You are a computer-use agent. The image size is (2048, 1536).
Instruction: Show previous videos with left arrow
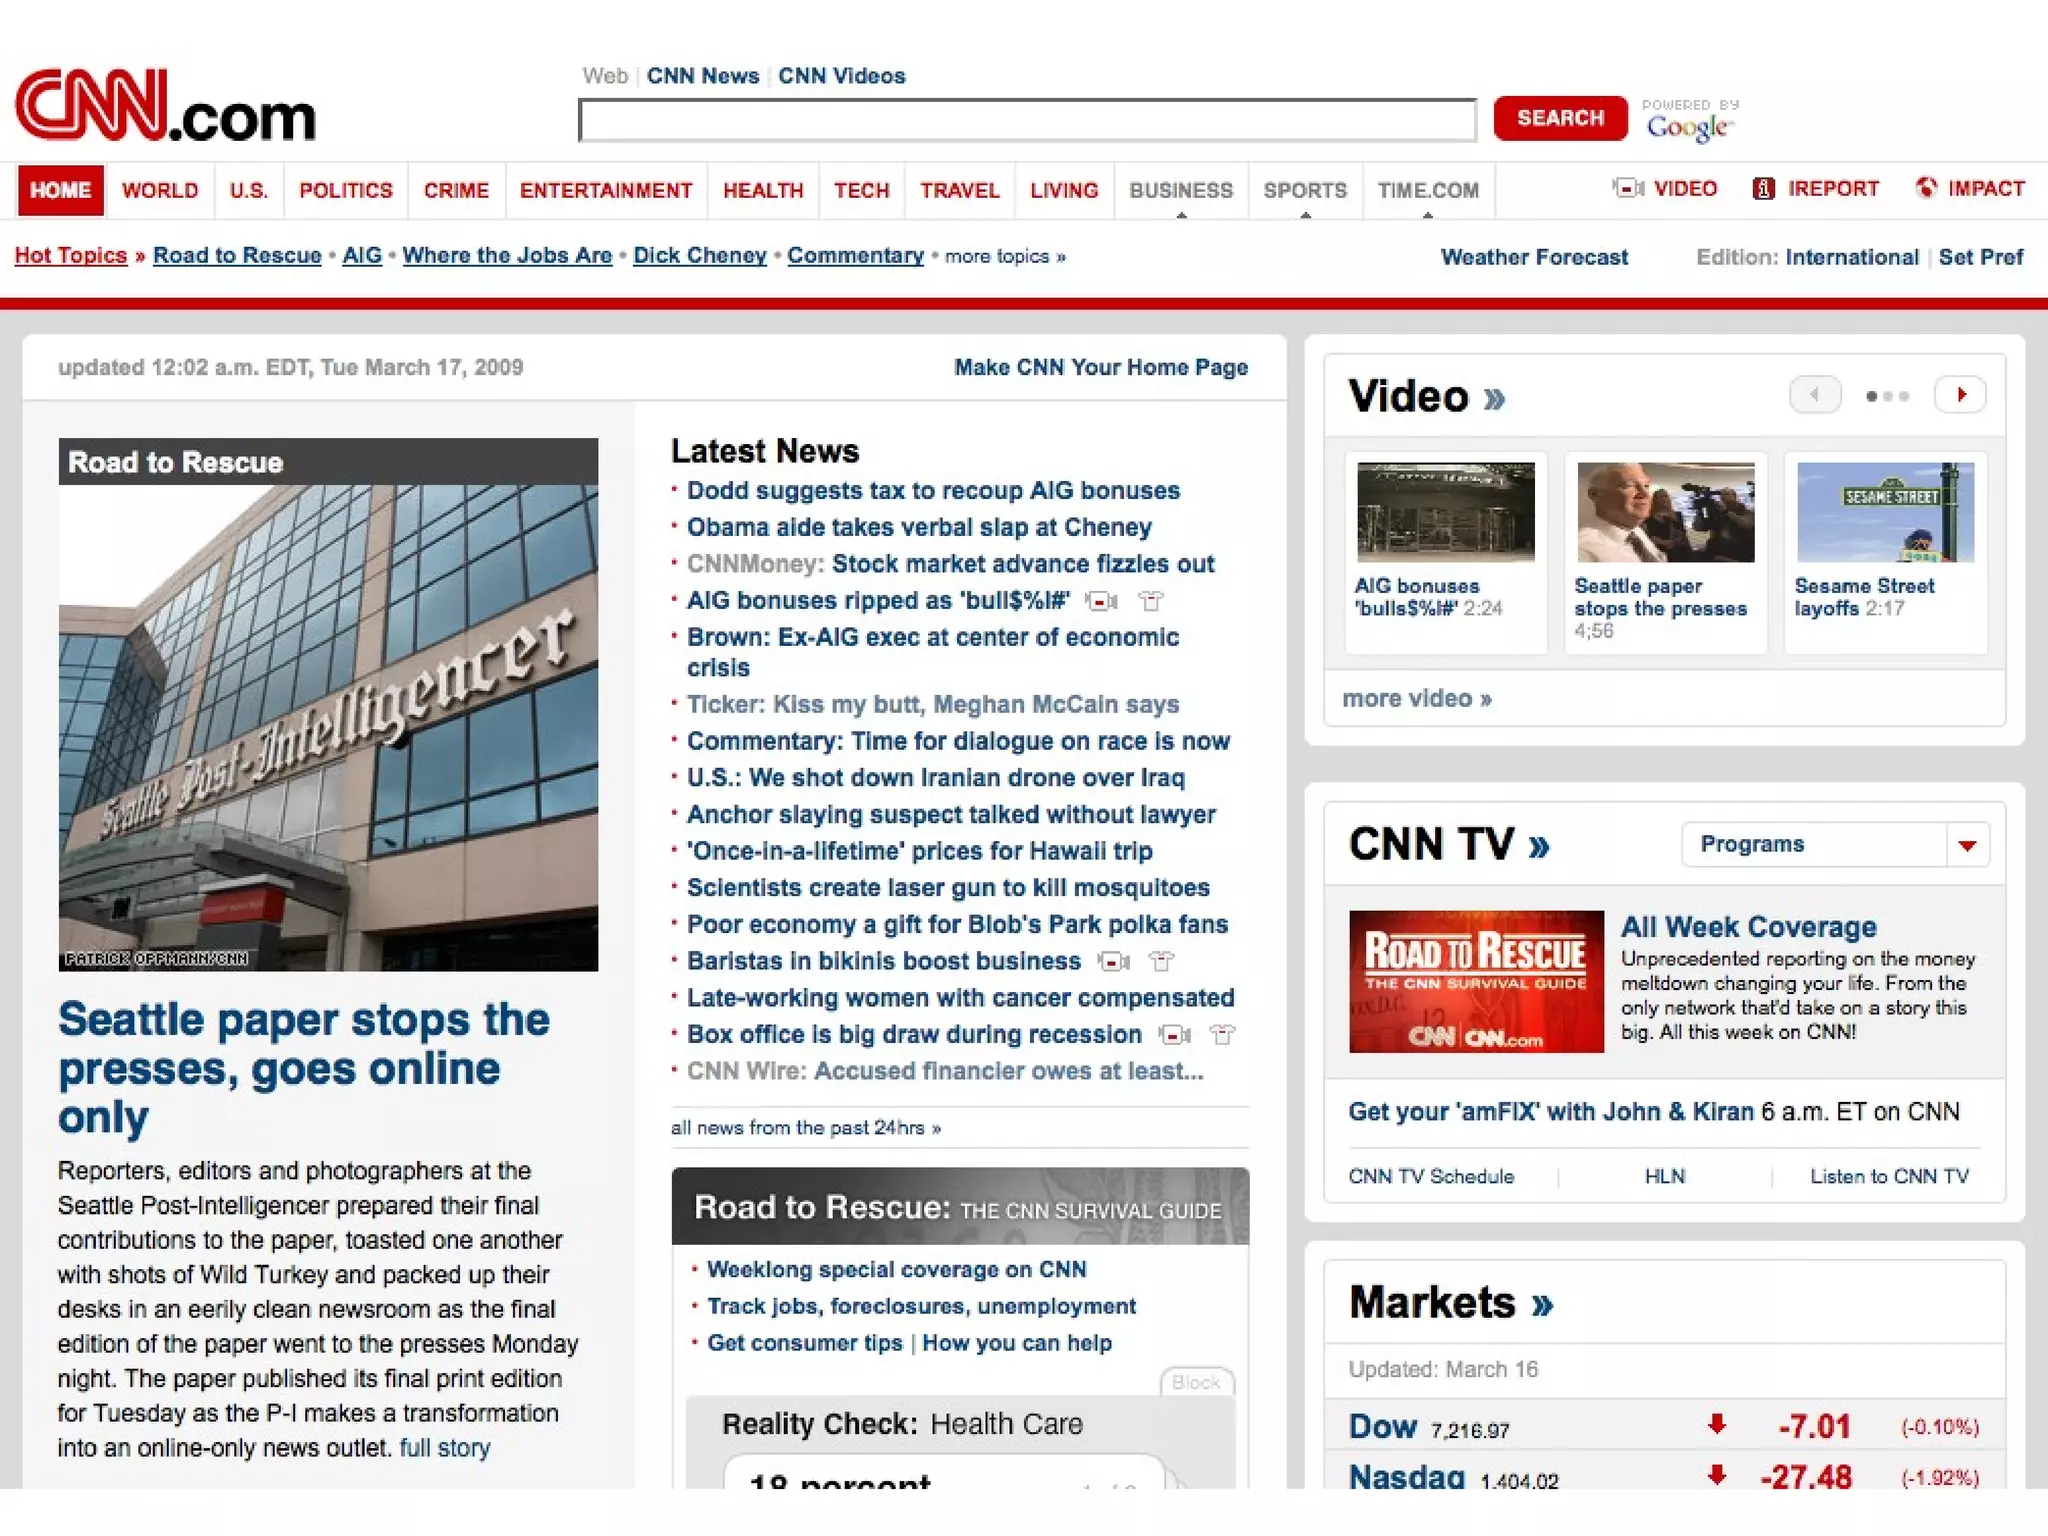[1814, 395]
